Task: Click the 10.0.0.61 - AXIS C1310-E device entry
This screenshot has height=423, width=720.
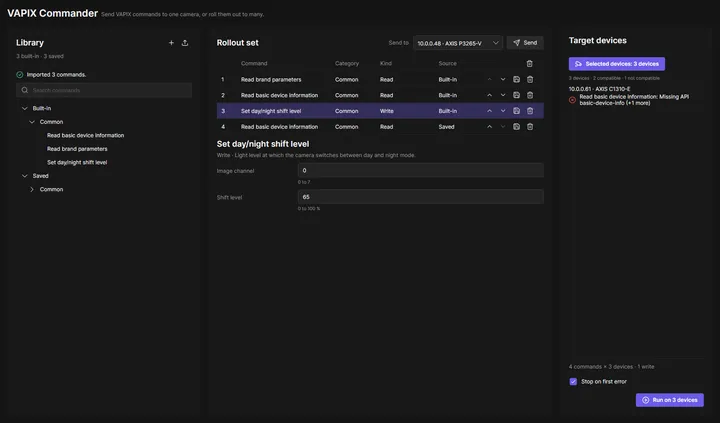Action: click(599, 89)
